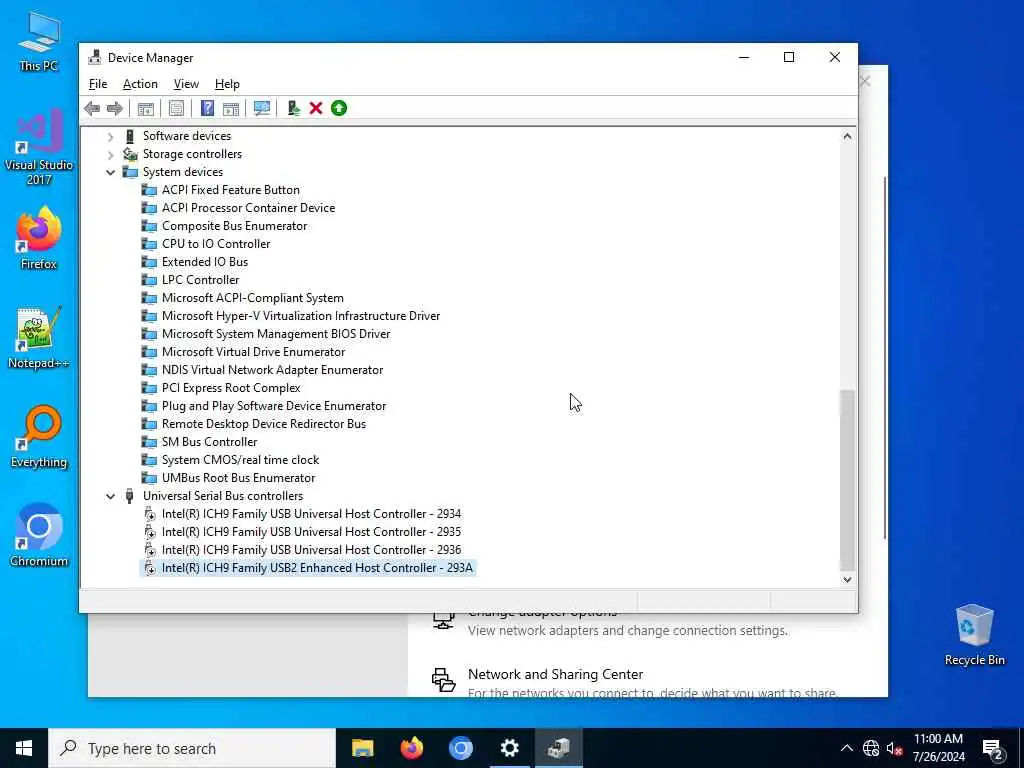Select USB Universal Host Controller - 2934
This screenshot has width=1024, height=768.
tap(311, 514)
